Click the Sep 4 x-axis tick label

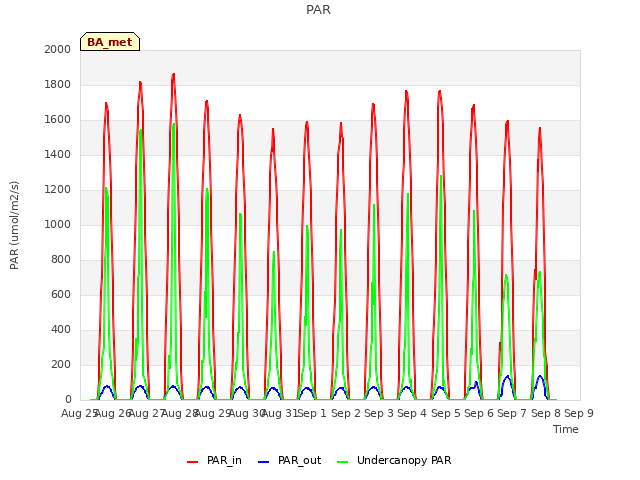412,413
